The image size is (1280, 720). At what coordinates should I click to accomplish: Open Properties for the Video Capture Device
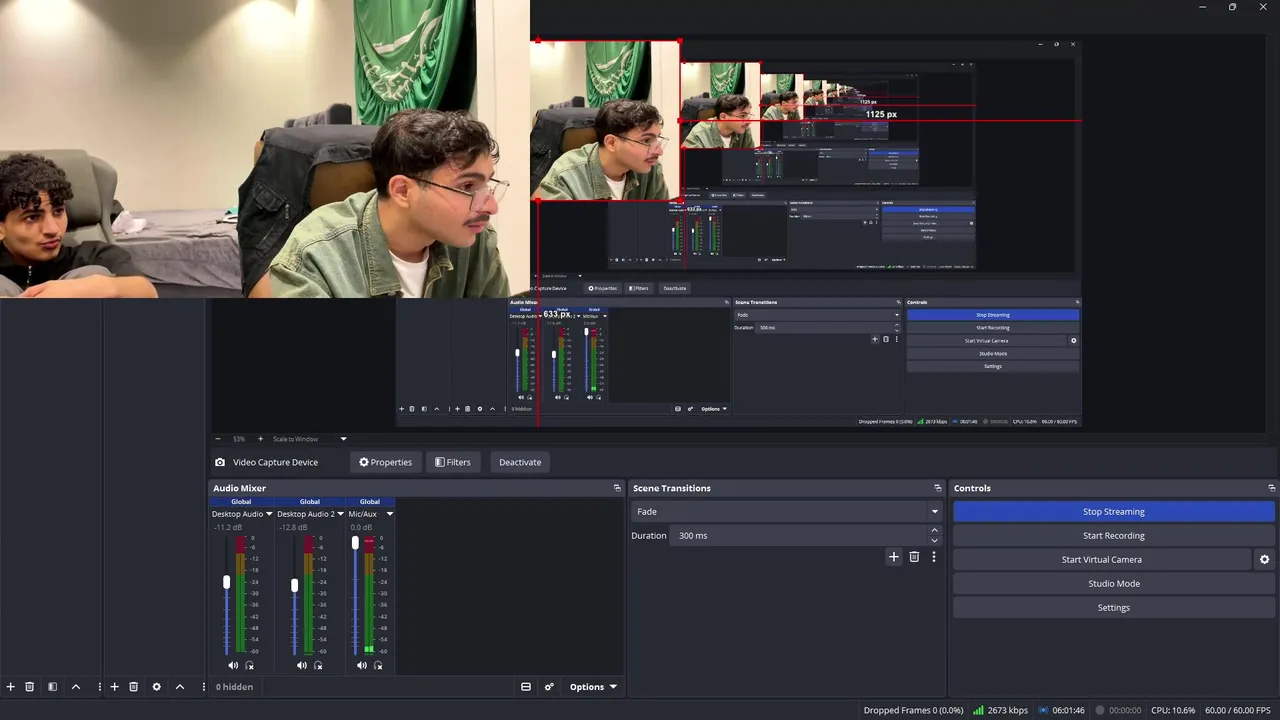tap(385, 462)
